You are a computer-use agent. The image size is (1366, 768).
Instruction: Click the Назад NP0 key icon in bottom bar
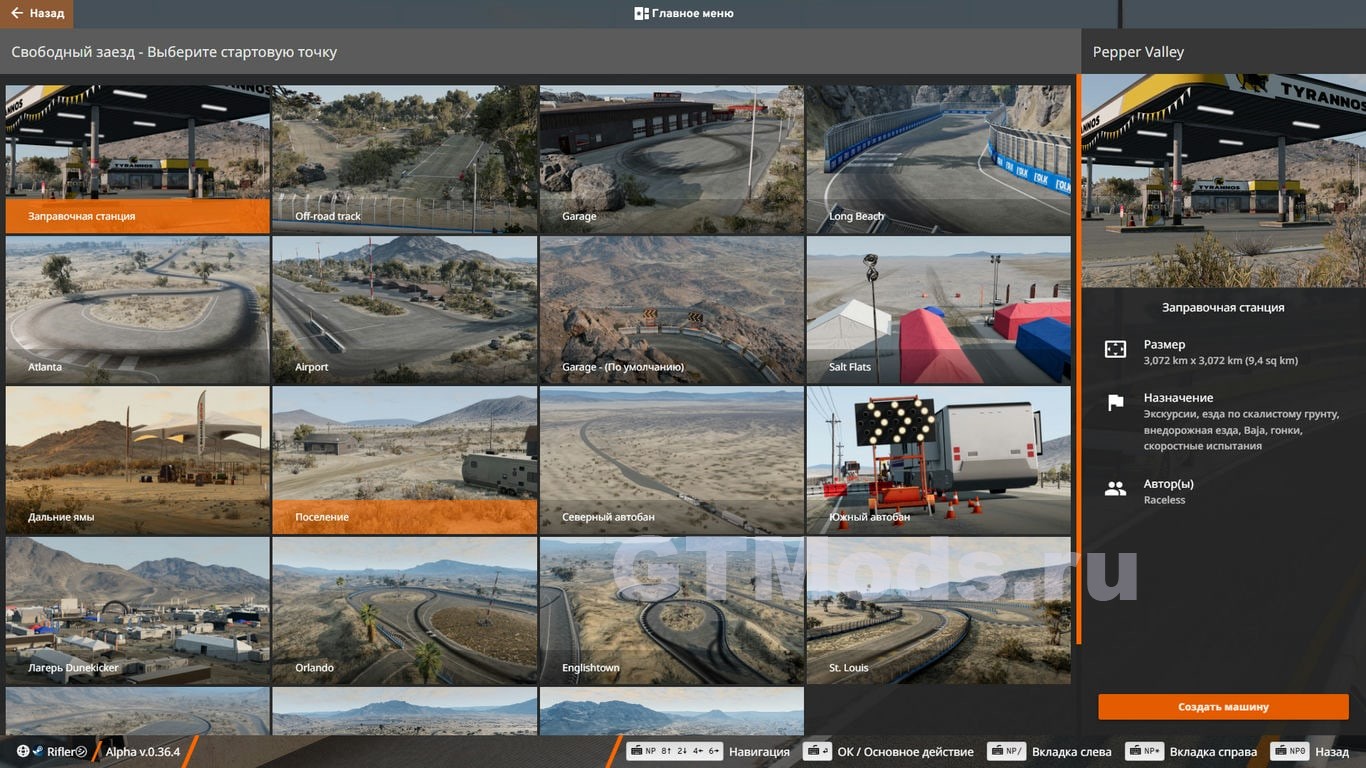tap(1290, 751)
